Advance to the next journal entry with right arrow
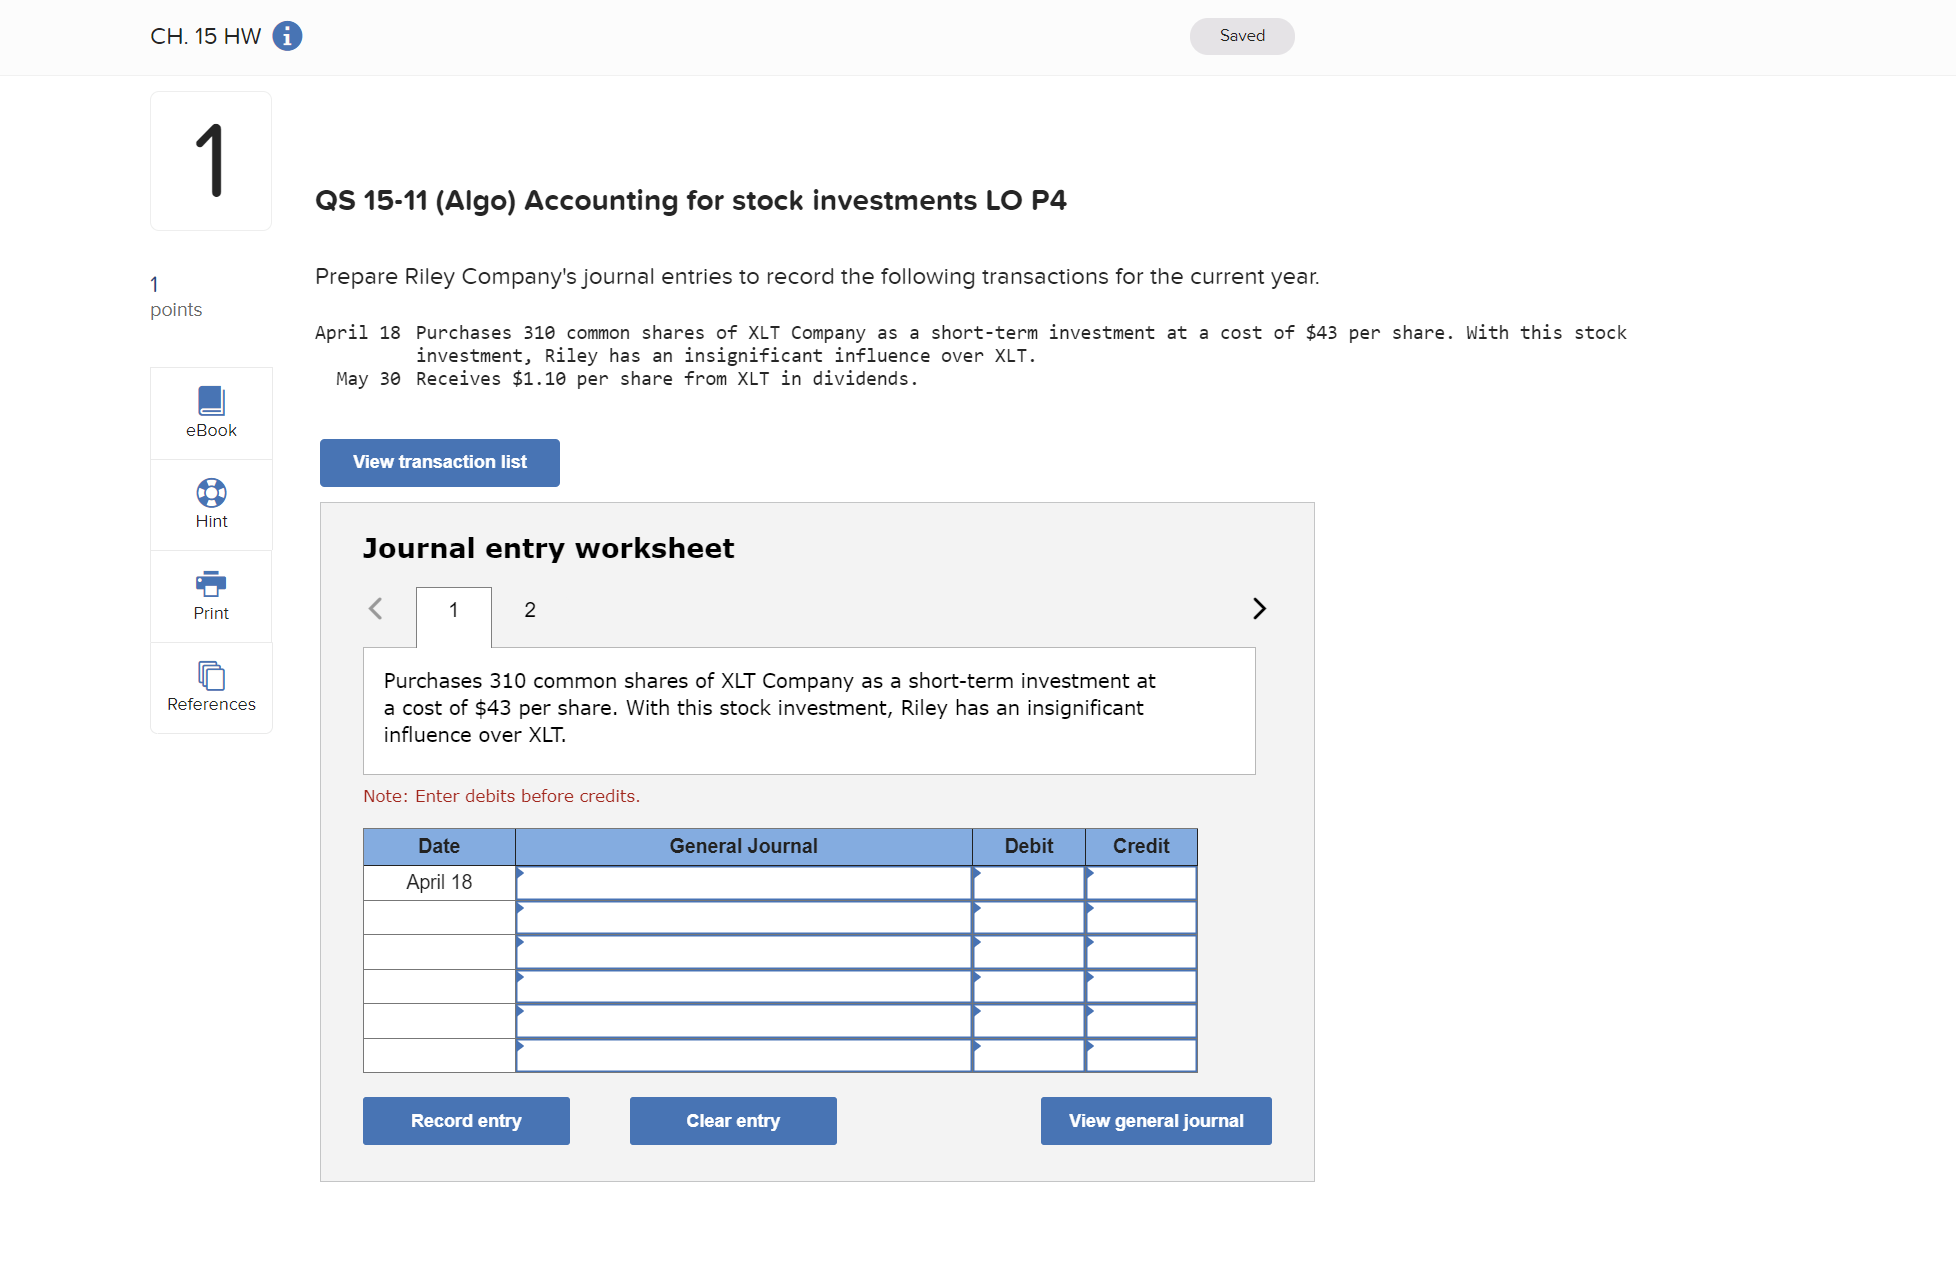The height and width of the screenshot is (1273, 1956). click(1259, 608)
